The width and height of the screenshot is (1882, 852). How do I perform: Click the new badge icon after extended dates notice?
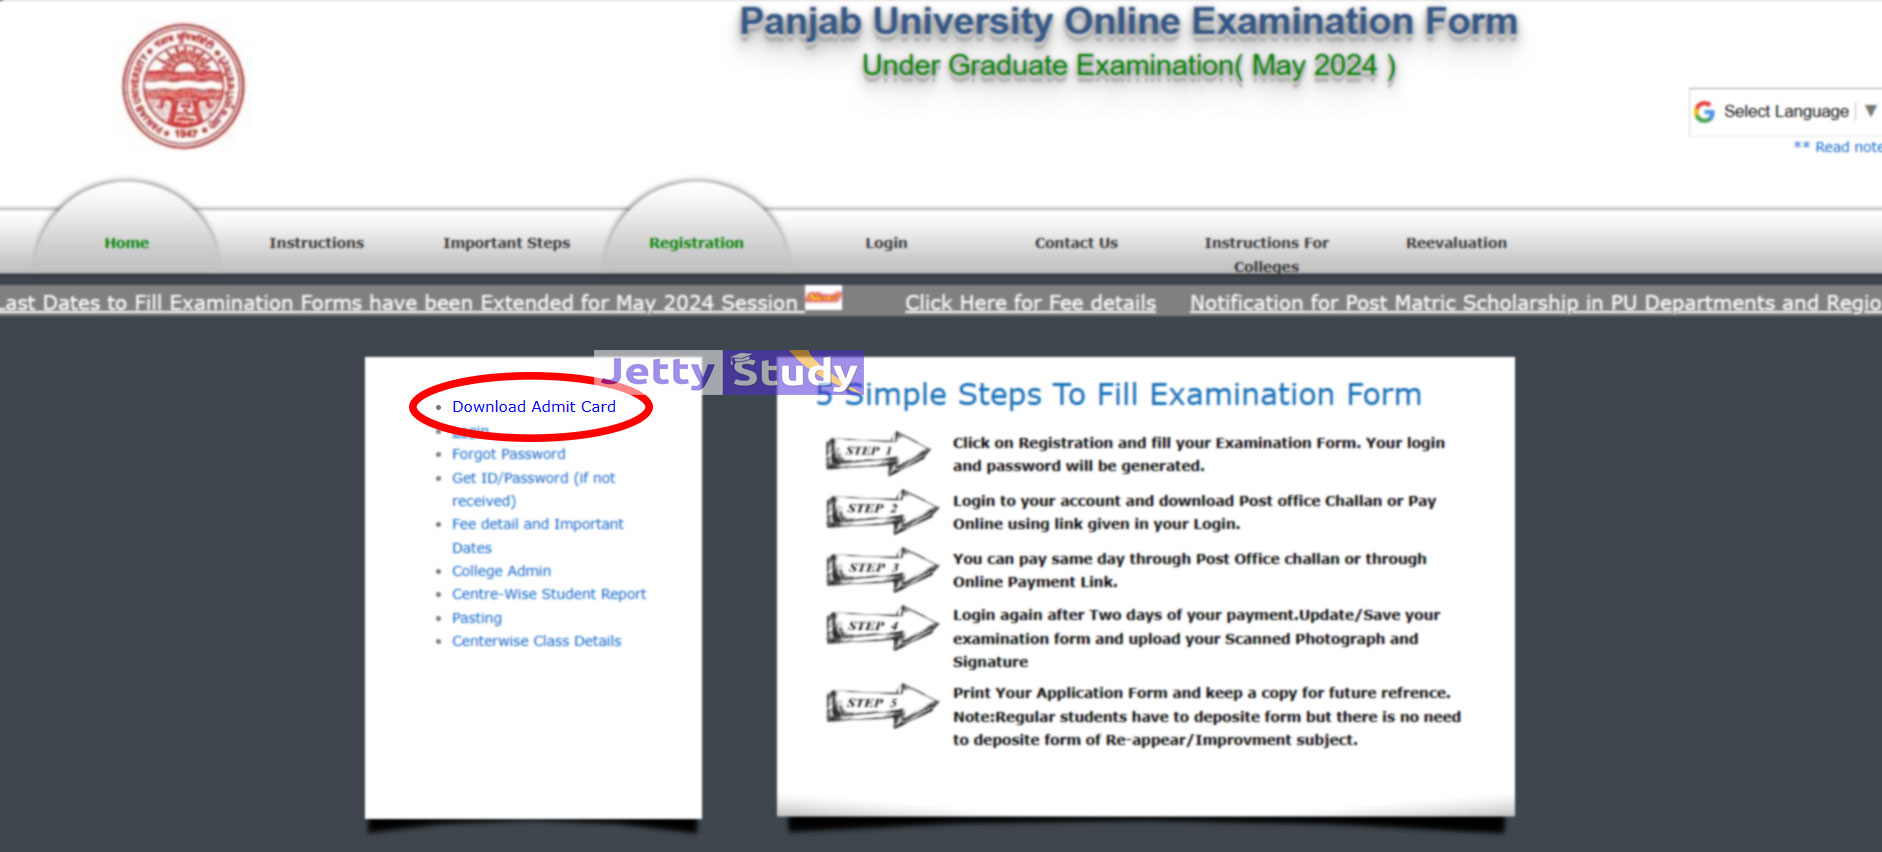click(823, 298)
